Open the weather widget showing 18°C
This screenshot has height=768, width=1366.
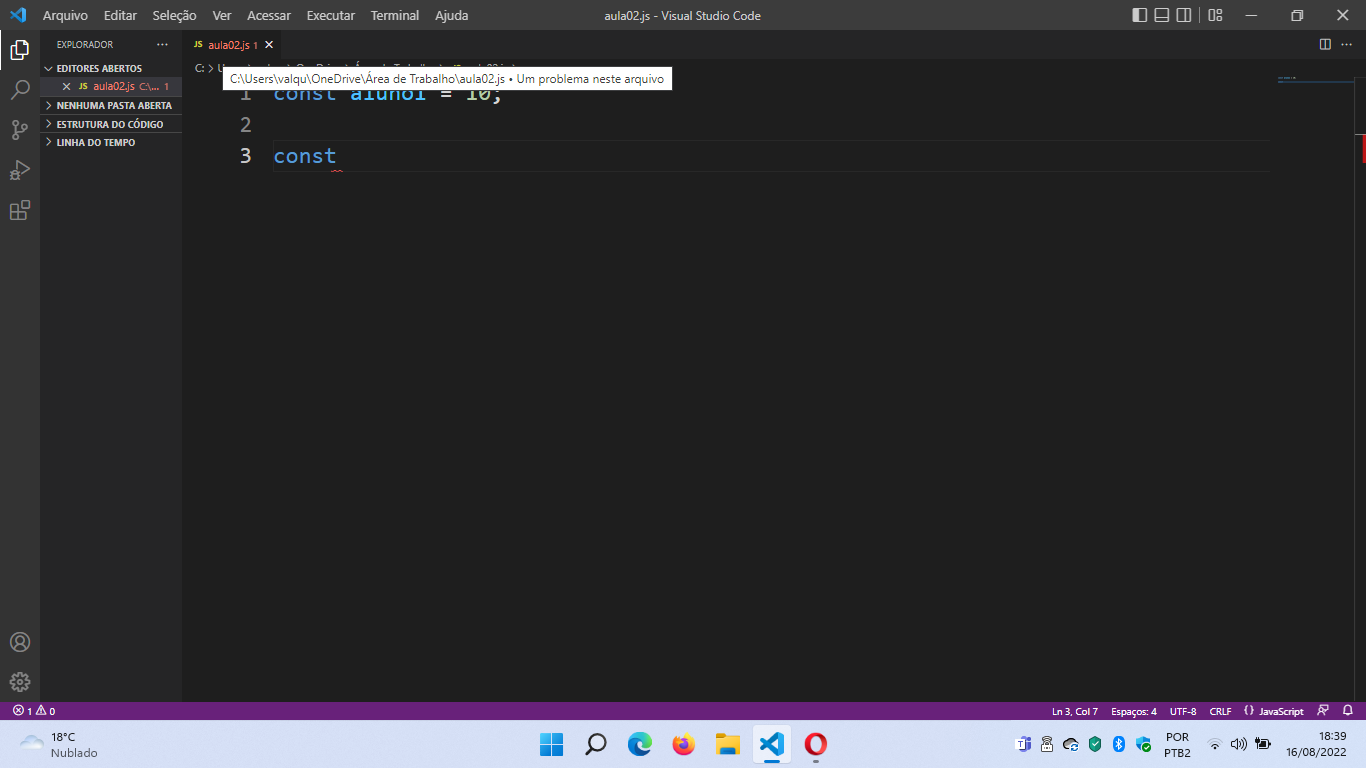click(60, 744)
